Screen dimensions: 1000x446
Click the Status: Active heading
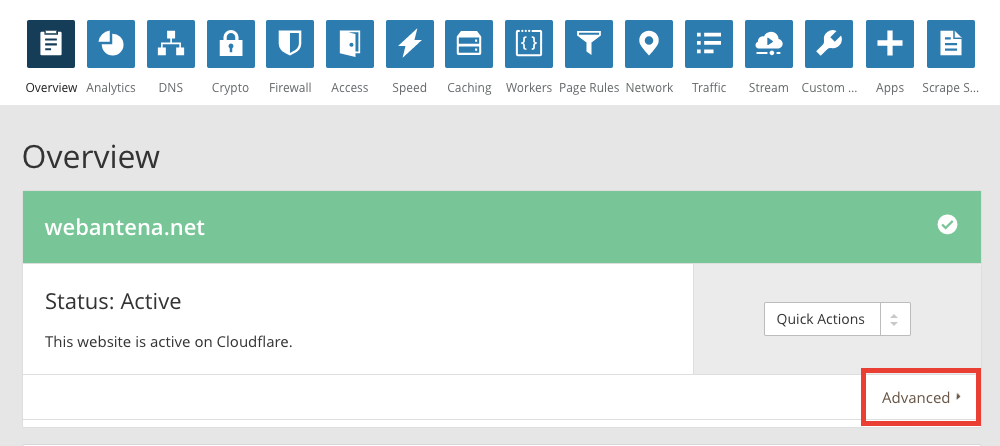click(113, 301)
